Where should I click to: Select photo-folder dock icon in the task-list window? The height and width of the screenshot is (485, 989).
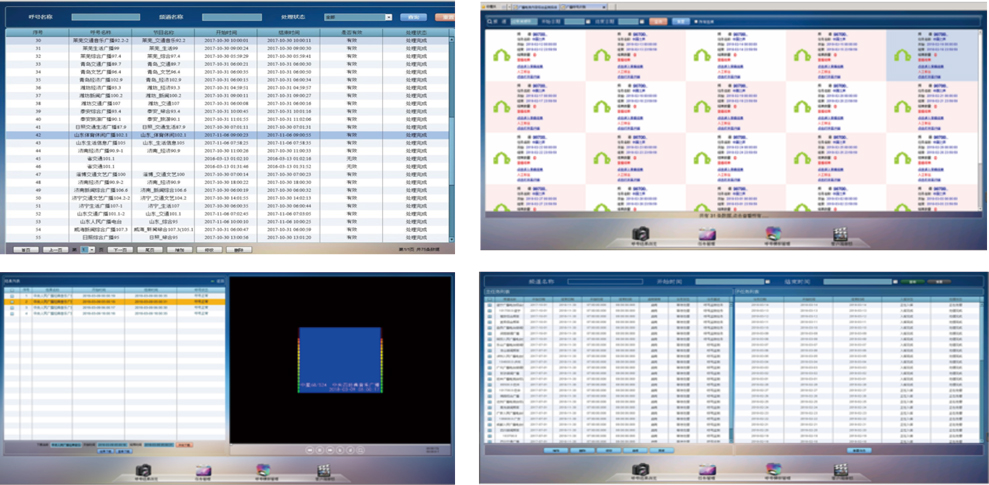pos(707,470)
